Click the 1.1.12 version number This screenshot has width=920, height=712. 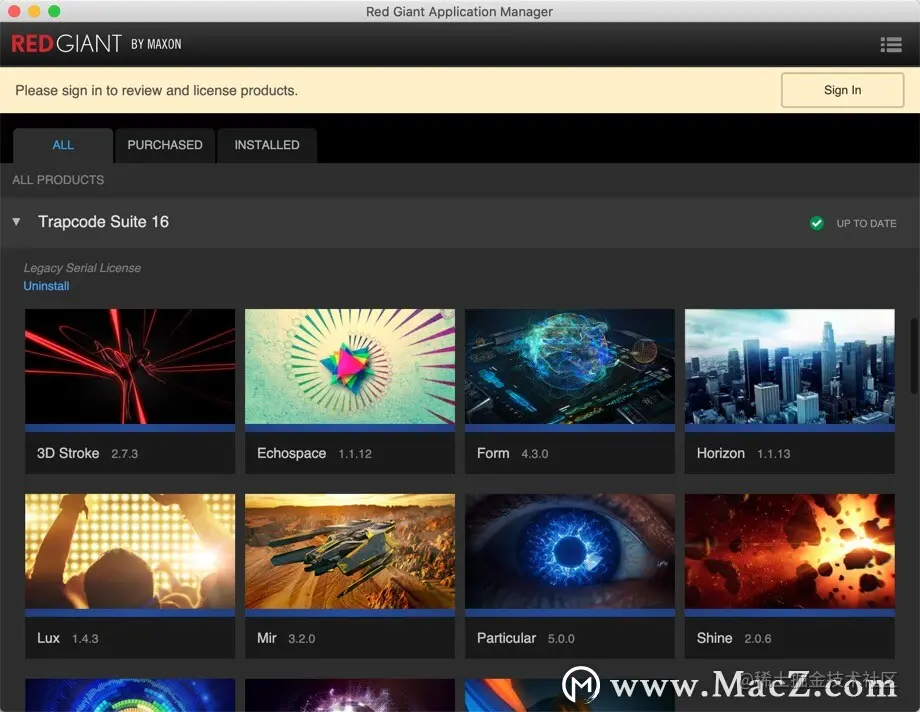[355, 454]
